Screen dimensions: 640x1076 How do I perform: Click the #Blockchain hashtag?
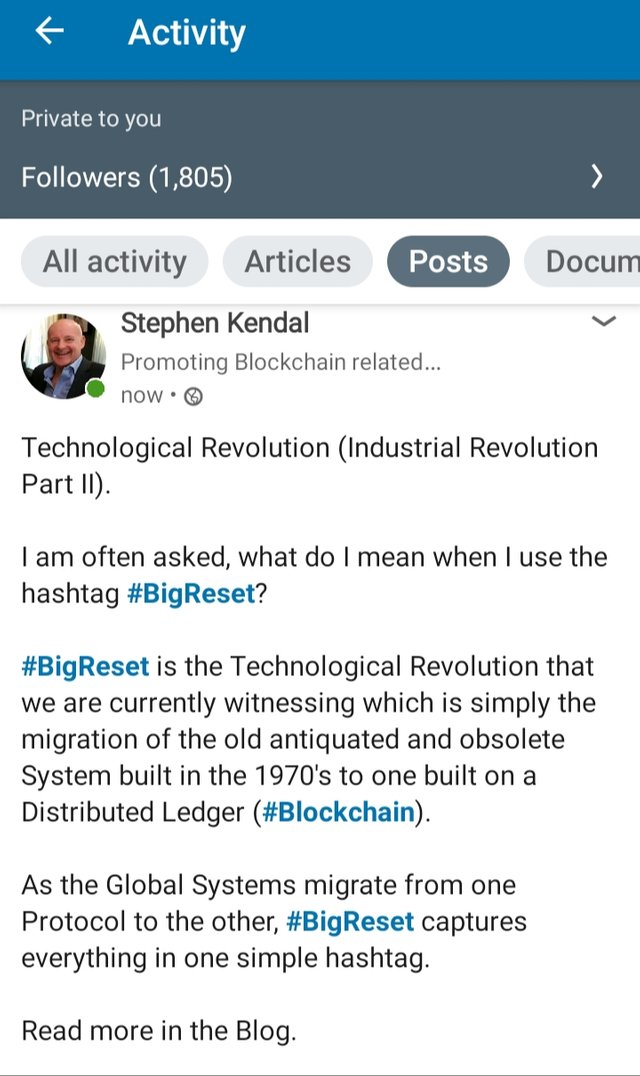click(x=338, y=811)
